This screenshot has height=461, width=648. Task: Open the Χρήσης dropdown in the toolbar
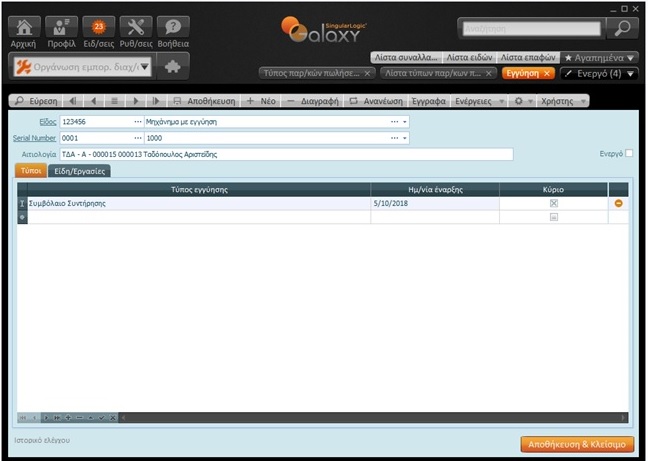564,101
